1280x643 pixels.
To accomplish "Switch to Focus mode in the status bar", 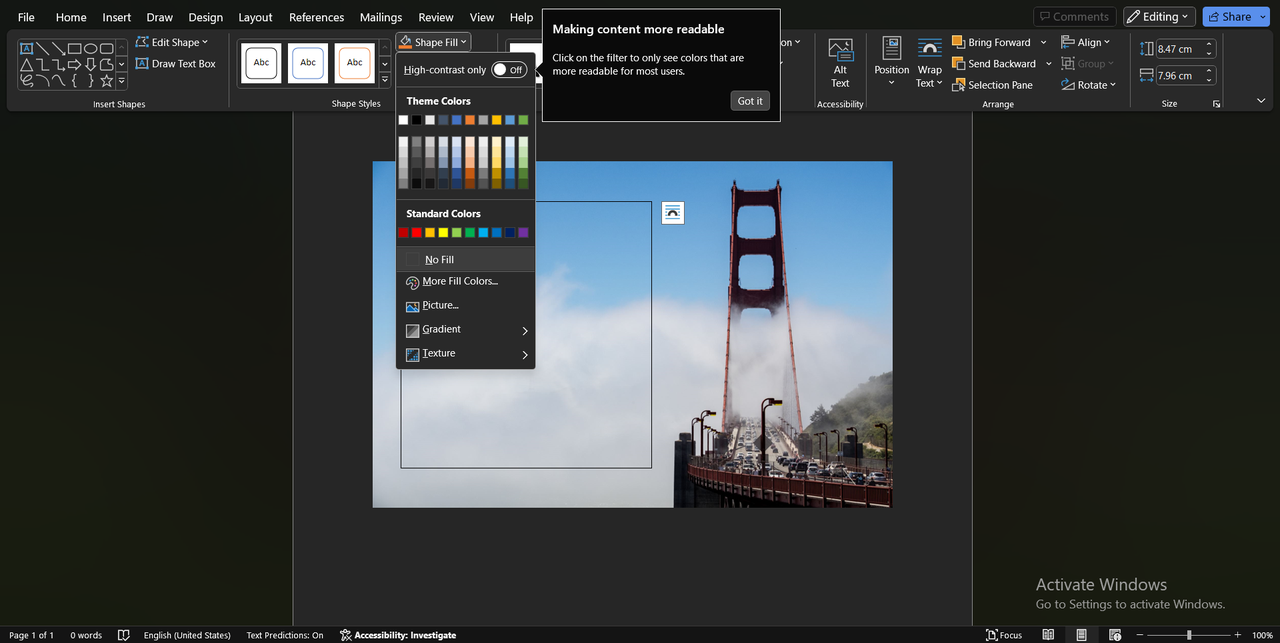I will 1004,635.
